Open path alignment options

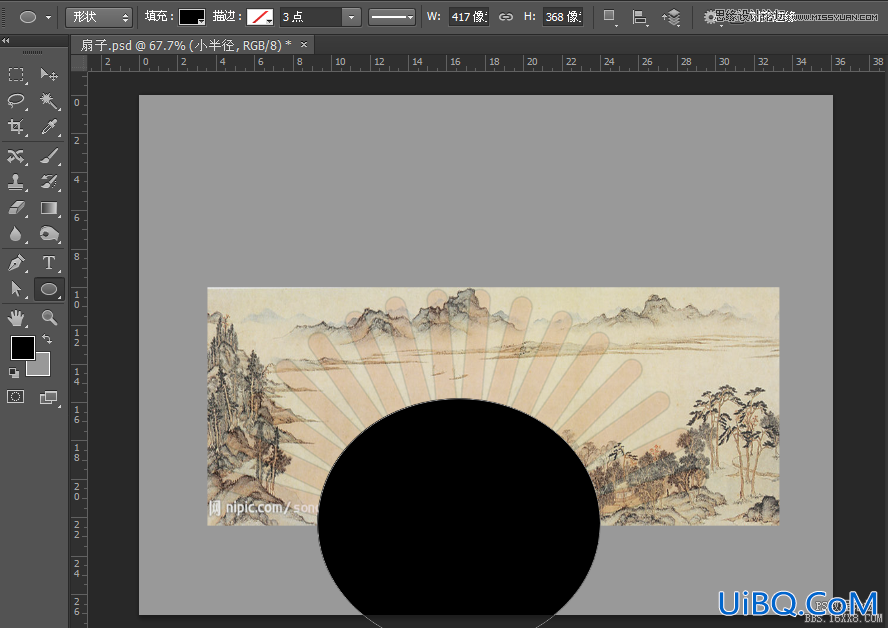pos(640,17)
